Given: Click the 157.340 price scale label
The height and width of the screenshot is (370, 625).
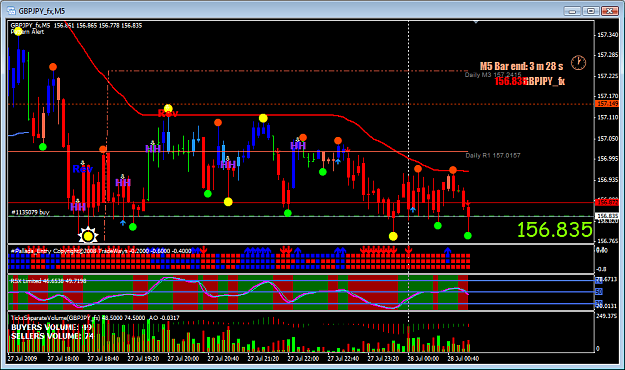Looking at the screenshot, I should click(607, 35).
